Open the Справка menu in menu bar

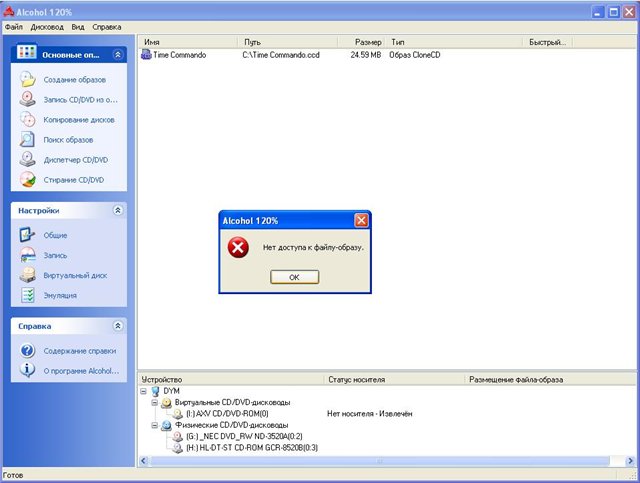point(107,27)
